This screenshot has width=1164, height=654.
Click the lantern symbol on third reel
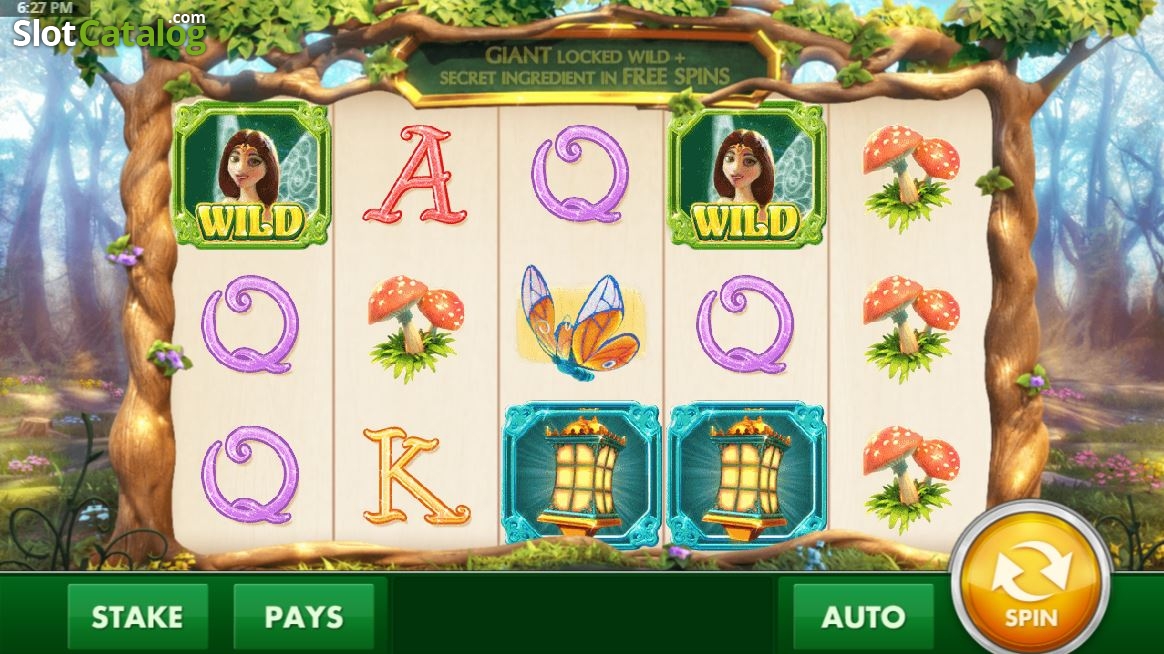pyautogui.click(x=581, y=474)
